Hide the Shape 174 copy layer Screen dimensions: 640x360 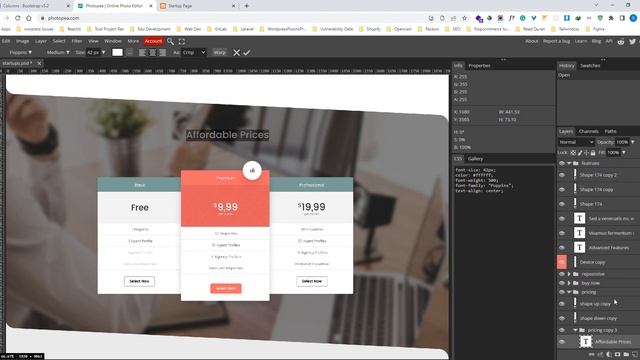pos(562,190)
